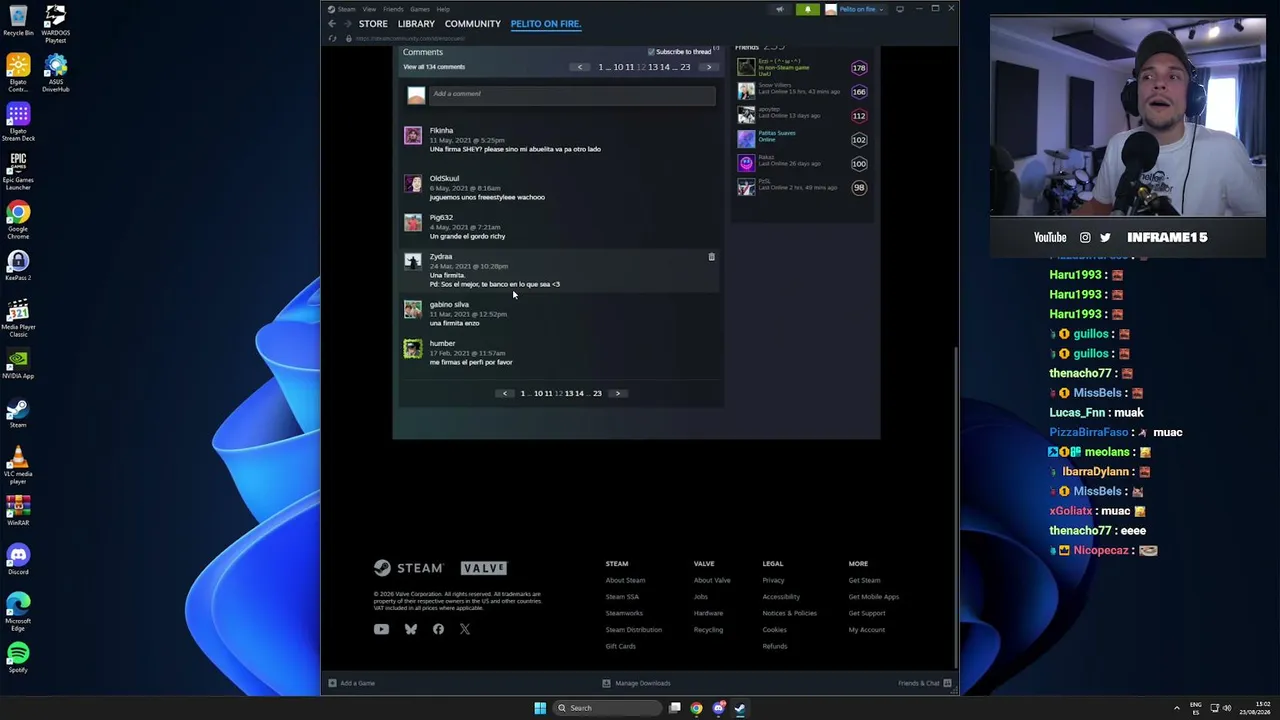Click View all 134 comments link

(x=434, y=67)
